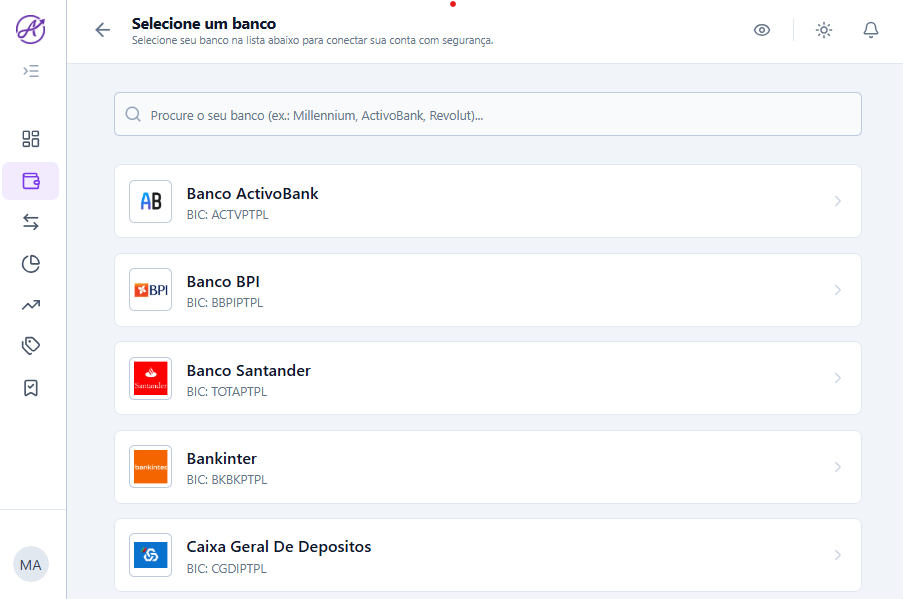Open notifications via the bell icon

click(870, 30)
